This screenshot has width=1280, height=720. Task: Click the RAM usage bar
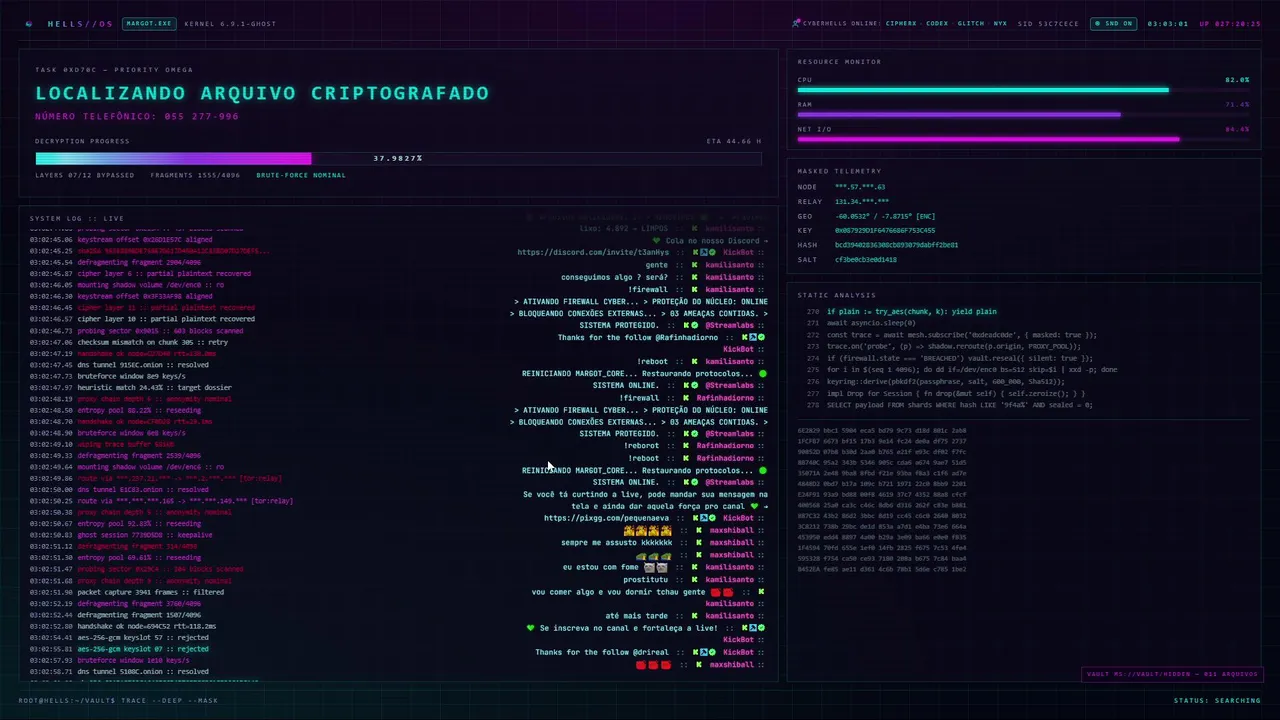(1023, 115)
